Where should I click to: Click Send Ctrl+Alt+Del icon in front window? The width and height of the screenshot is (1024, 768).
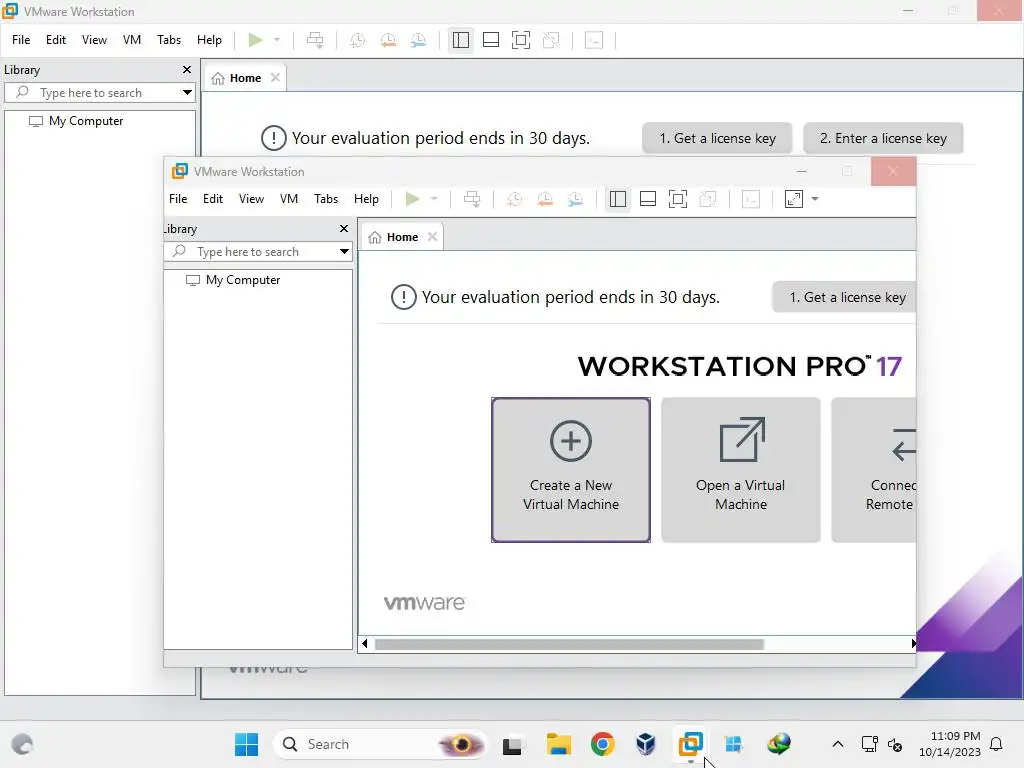pyautogui.click(x=472, y=199)
